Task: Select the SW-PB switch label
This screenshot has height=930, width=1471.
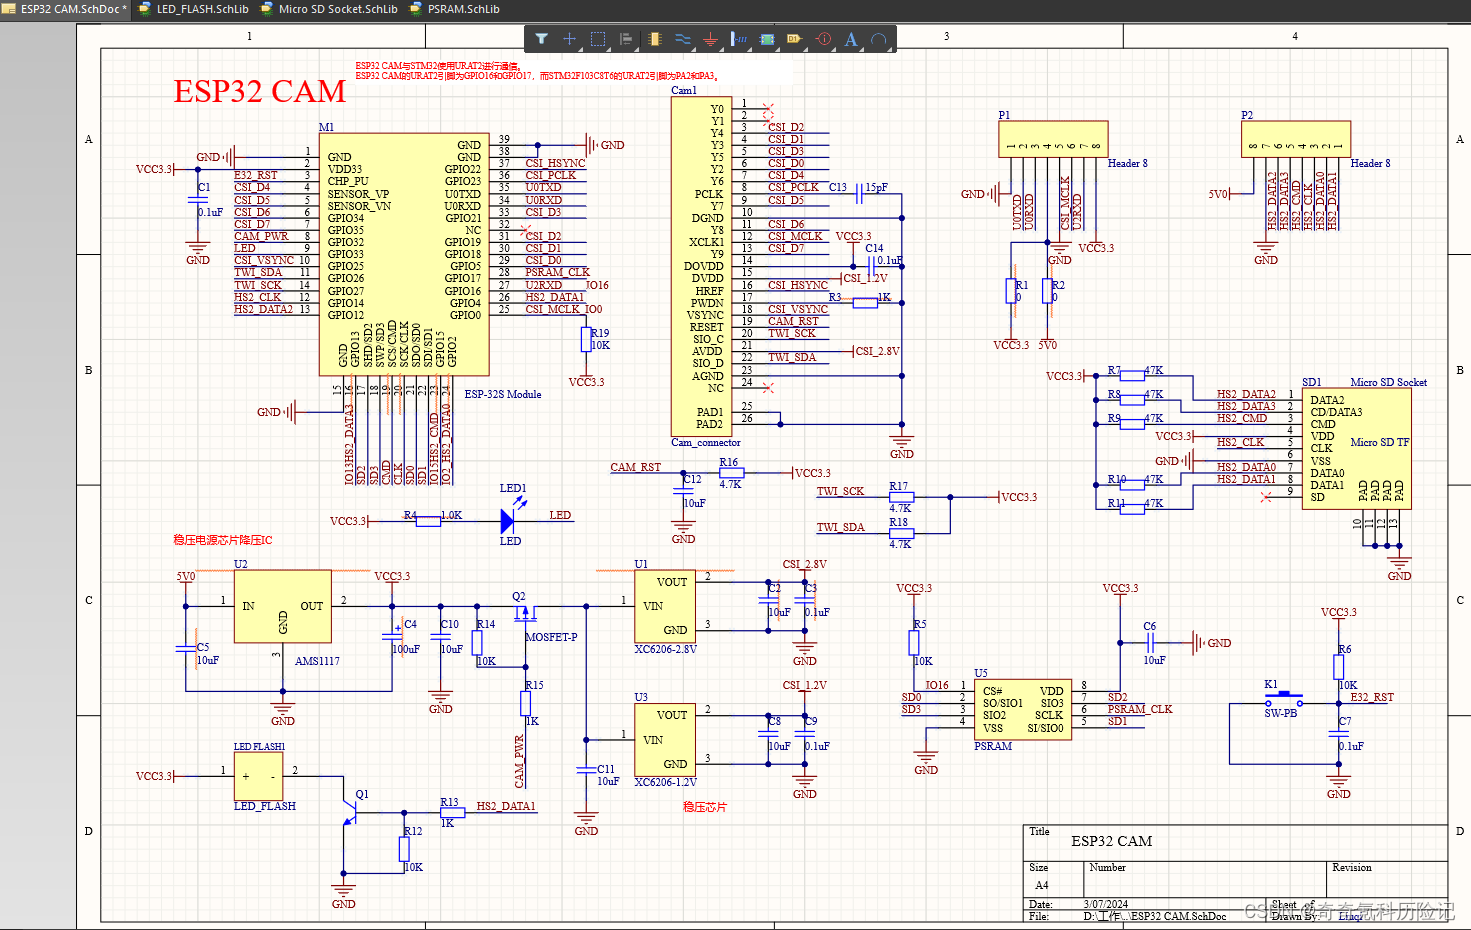Action: tap(1280, 713)
